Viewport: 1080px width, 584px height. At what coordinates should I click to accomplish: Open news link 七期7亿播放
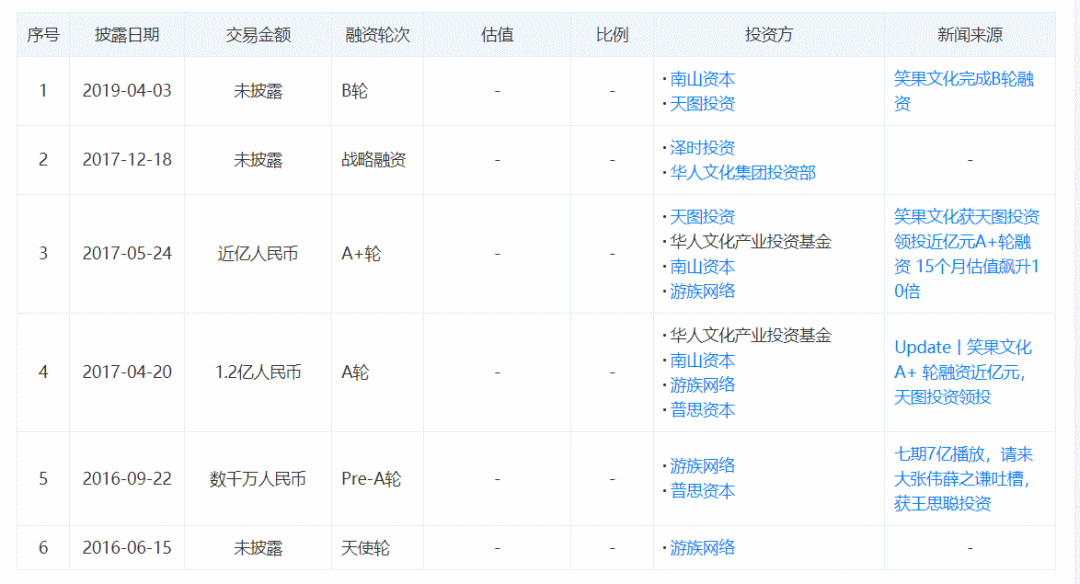[x=963, y=479]
